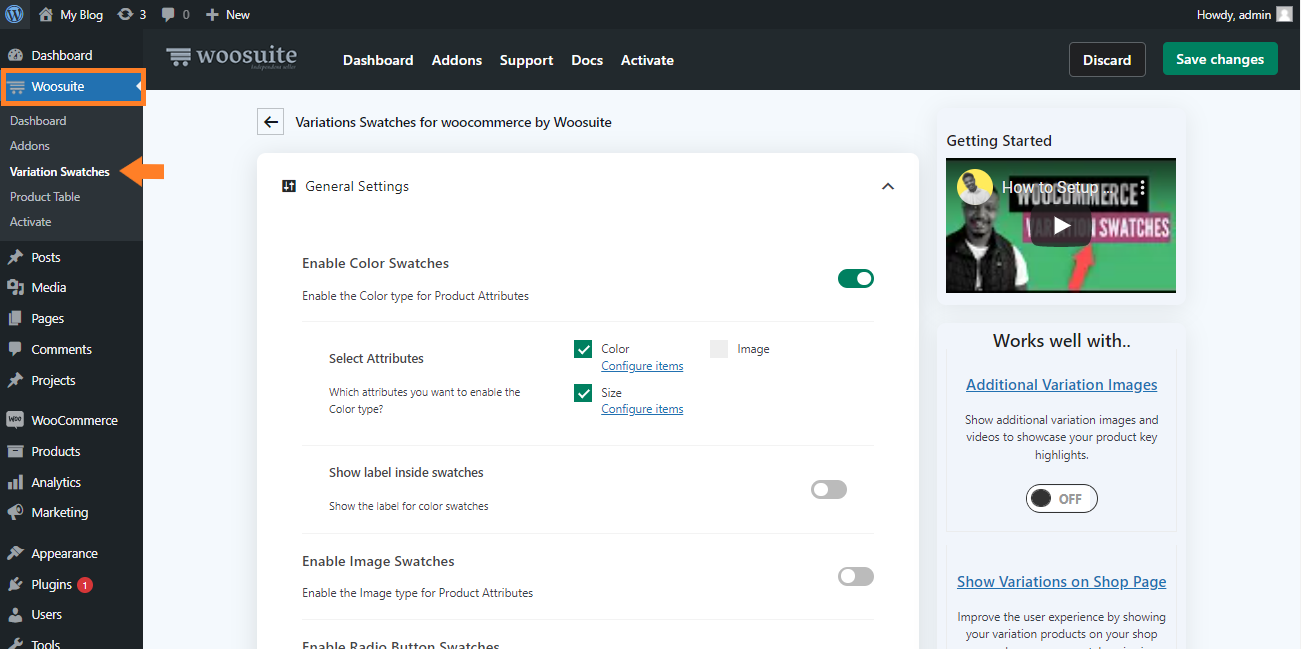The height and width of the screenshot is (649, 1301).
Task: Click the admin avatar icon
Action: pyautogui.click(x=1284, y=14)
